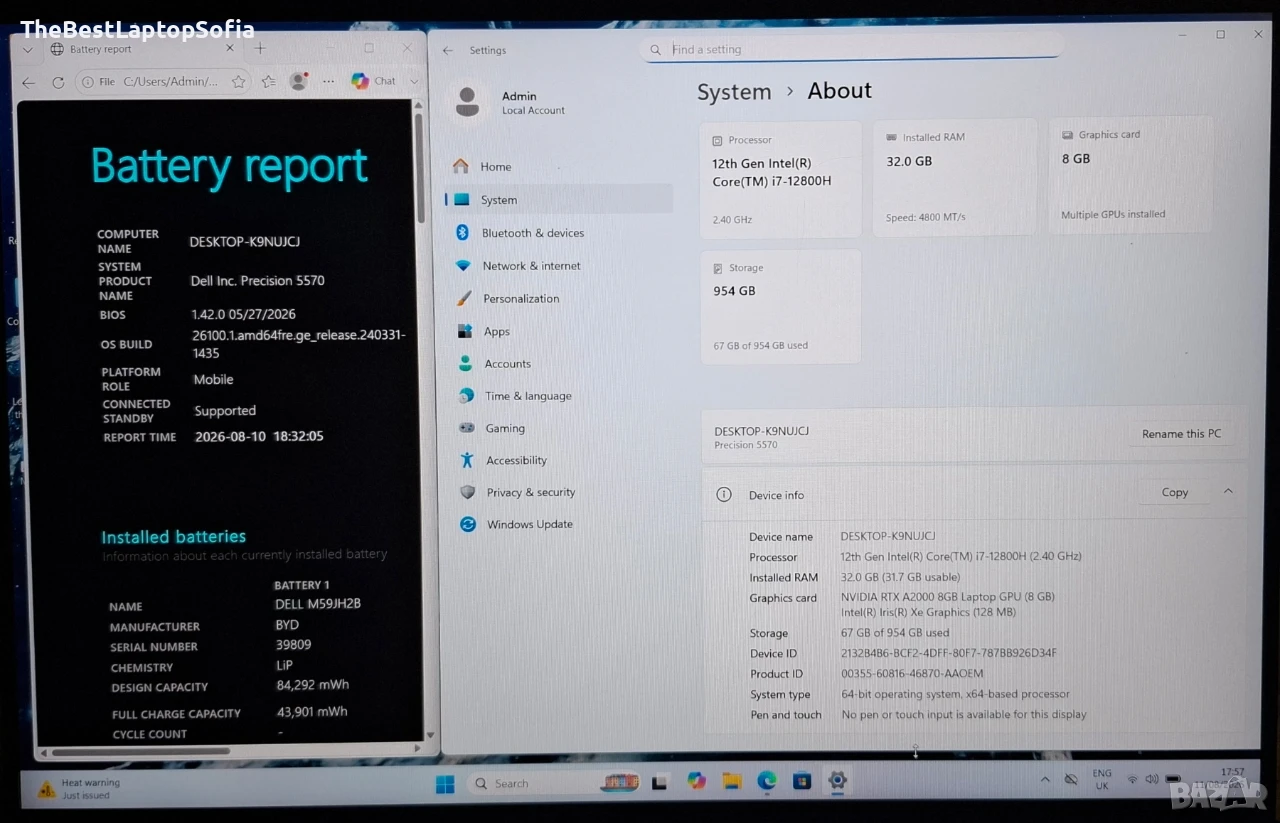Screen dimensions: 1280x823
Task: Collapse the Device info section
Action: (1228, 491)
